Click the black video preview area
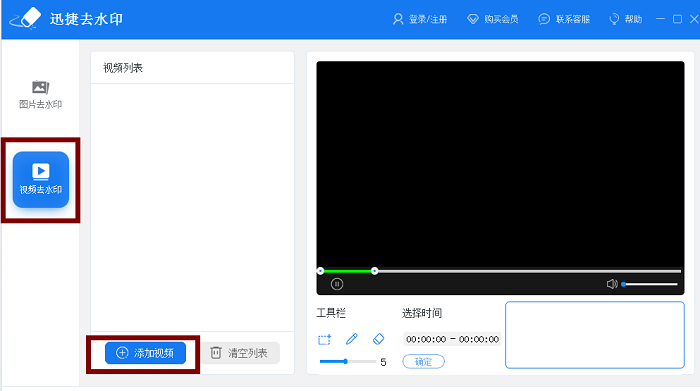 coord(500,164)
